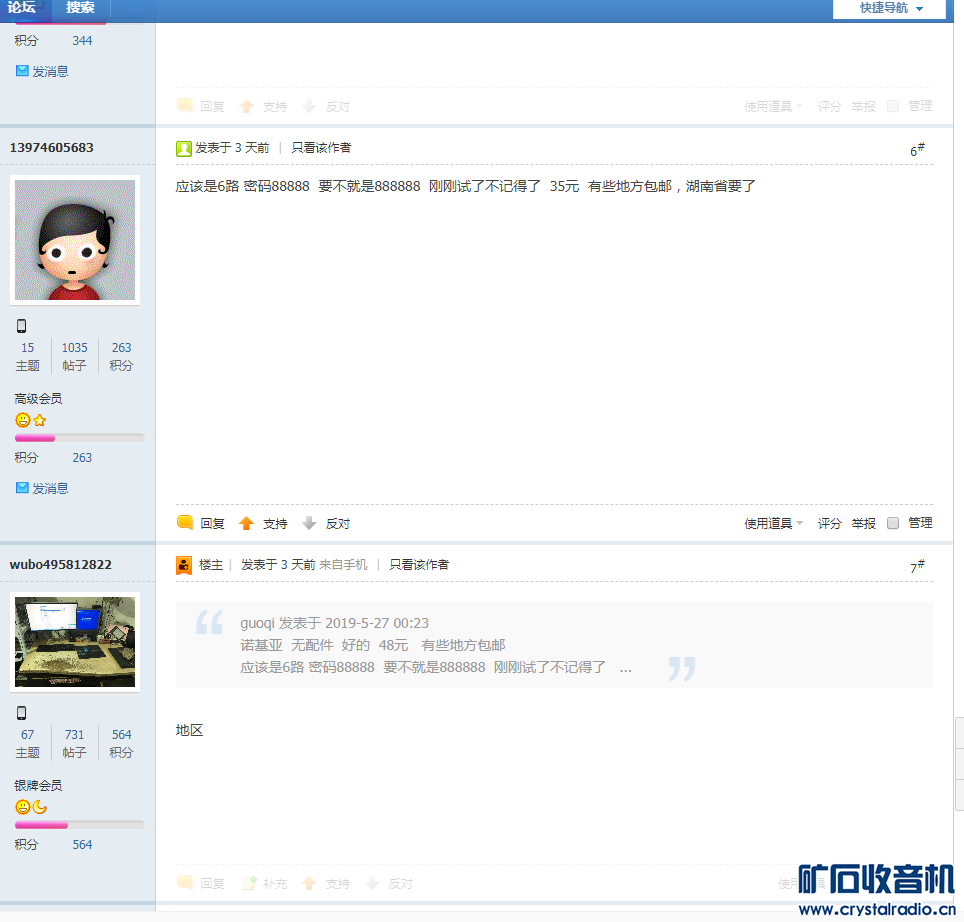Click faded 评分 in top post

[x=829, y=106]
